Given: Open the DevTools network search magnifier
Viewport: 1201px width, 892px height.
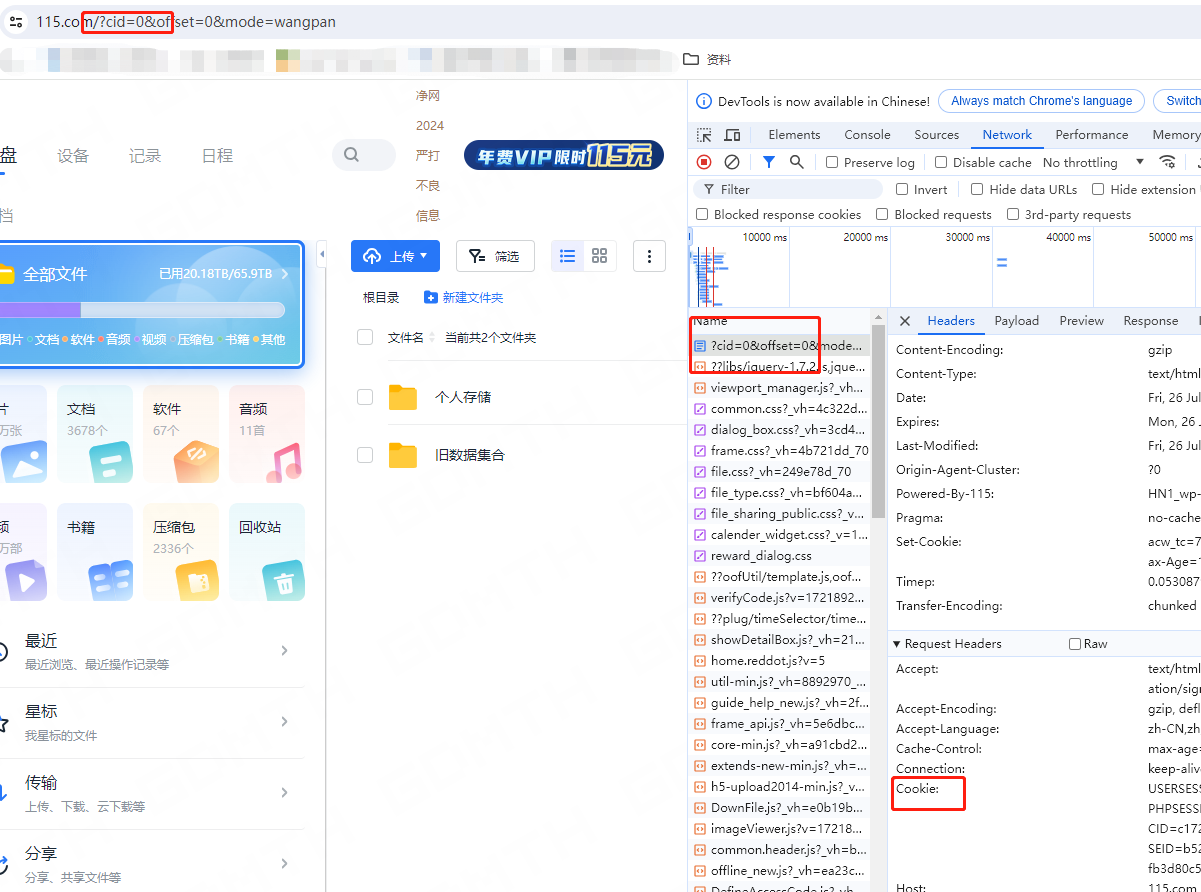Looking at the screenshot, I should 797,162.
